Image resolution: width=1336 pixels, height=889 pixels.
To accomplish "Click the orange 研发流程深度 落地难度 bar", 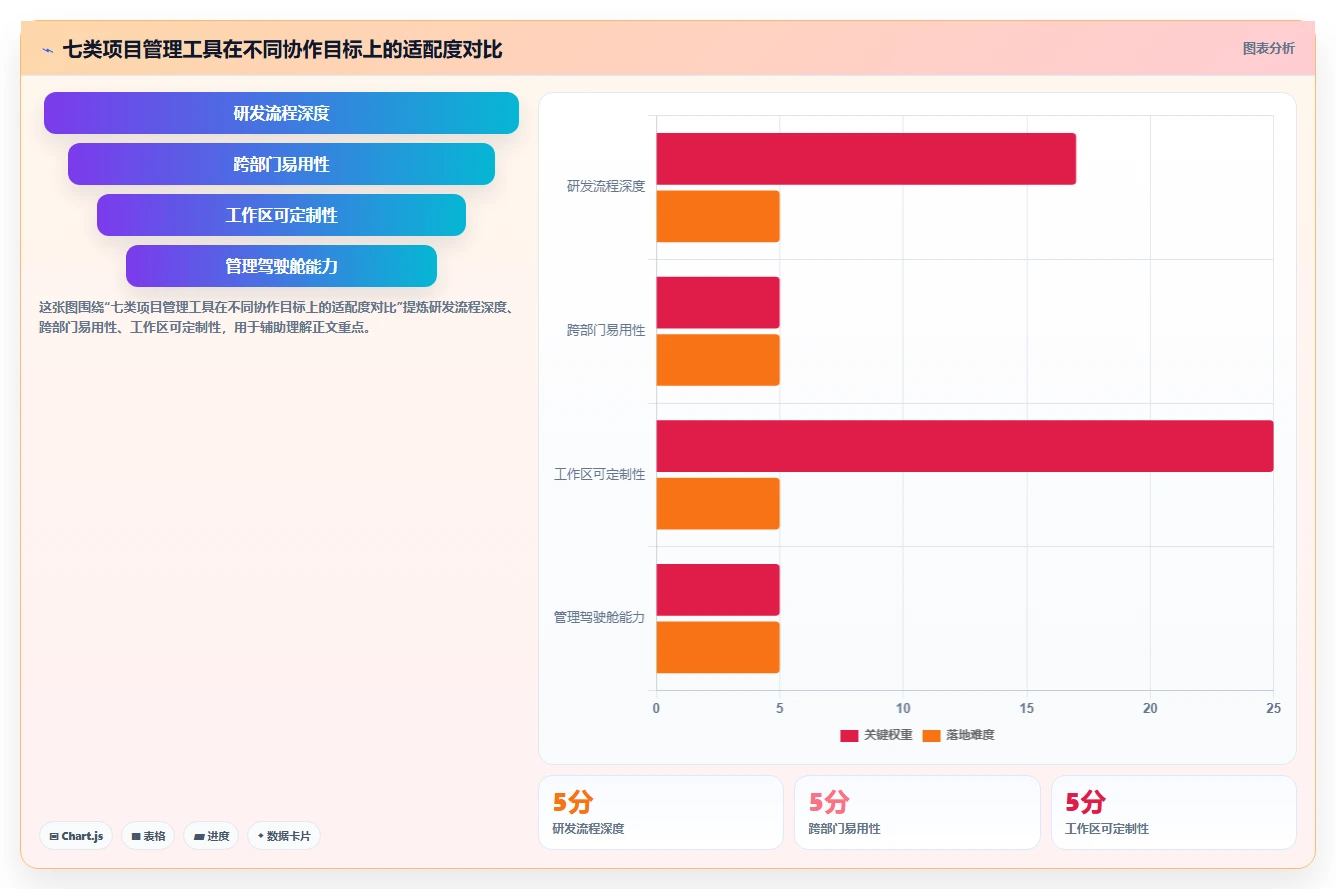I will [718, 216].
